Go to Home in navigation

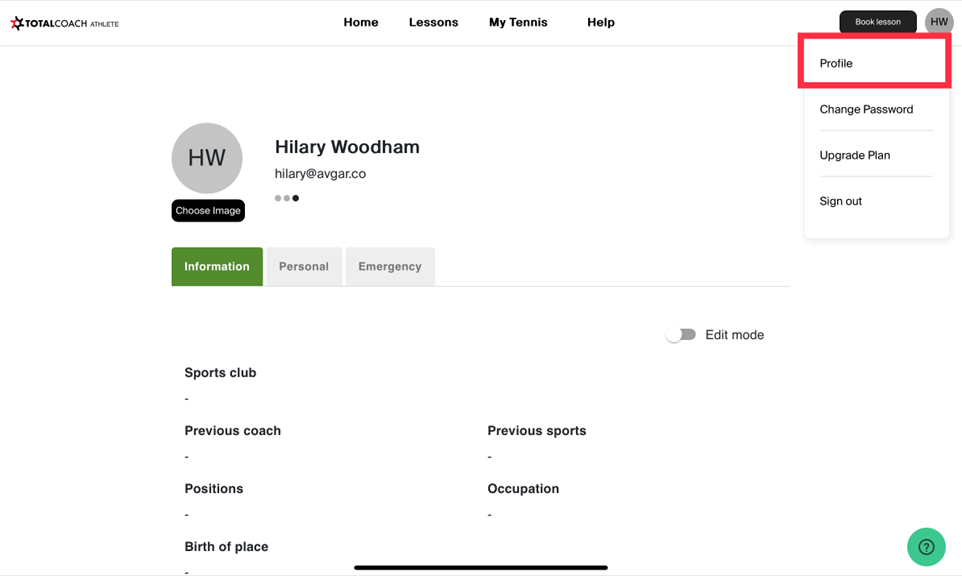coord(361,22)
